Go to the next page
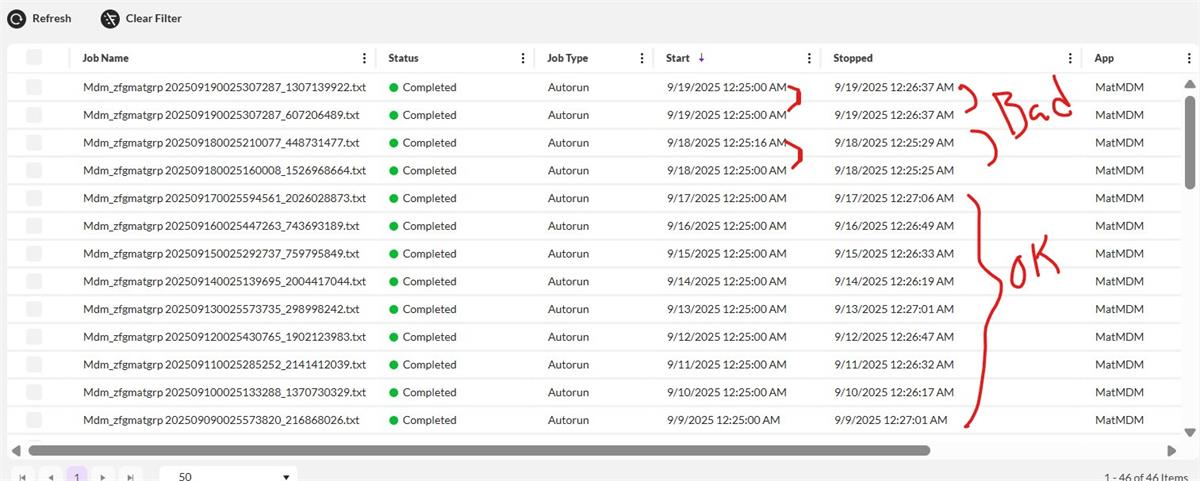 click(x=103, y=477)
